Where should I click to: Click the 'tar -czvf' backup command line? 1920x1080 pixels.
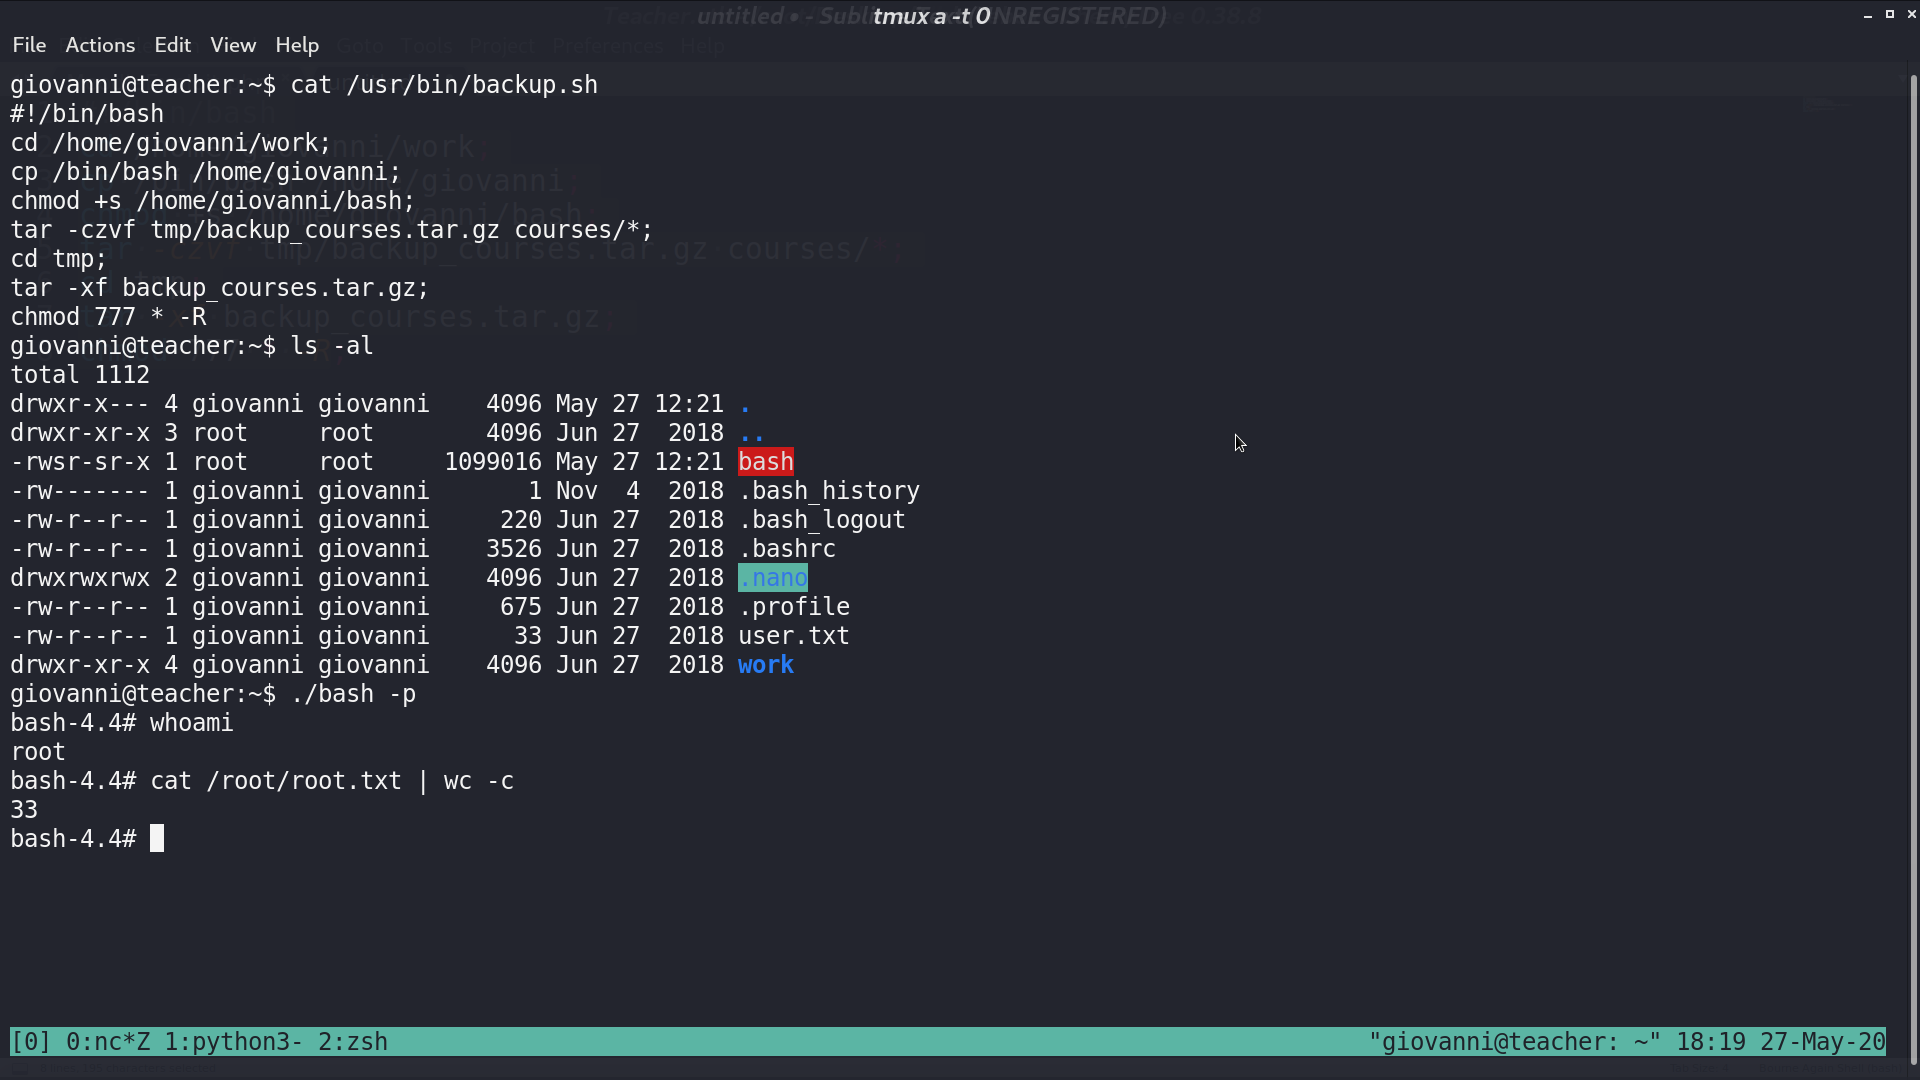pos(332,230)
